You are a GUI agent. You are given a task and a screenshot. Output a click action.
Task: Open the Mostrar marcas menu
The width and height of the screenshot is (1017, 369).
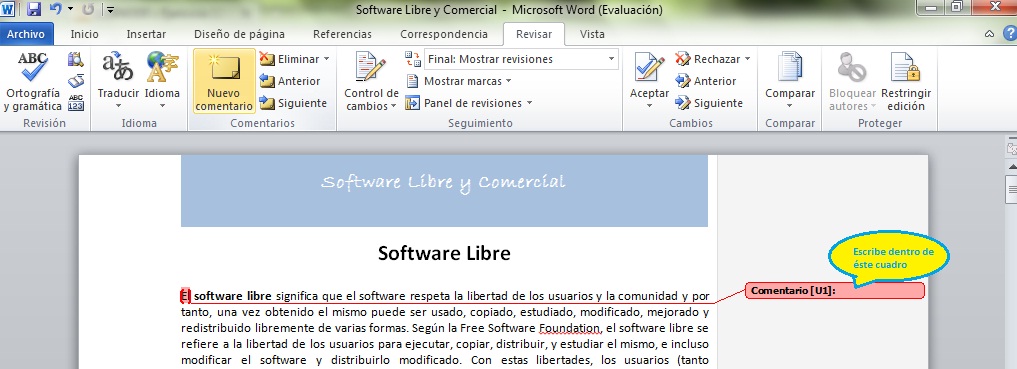(x=459, y=81)
